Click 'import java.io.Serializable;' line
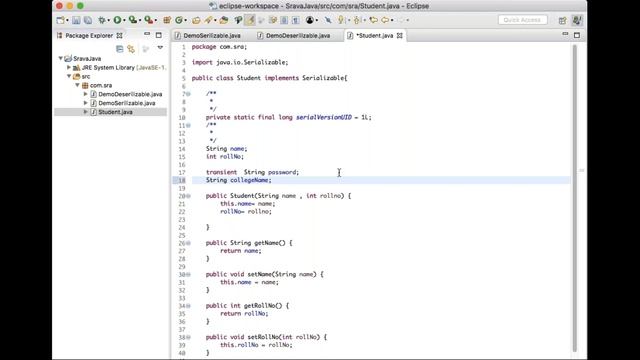 [240, 62]
